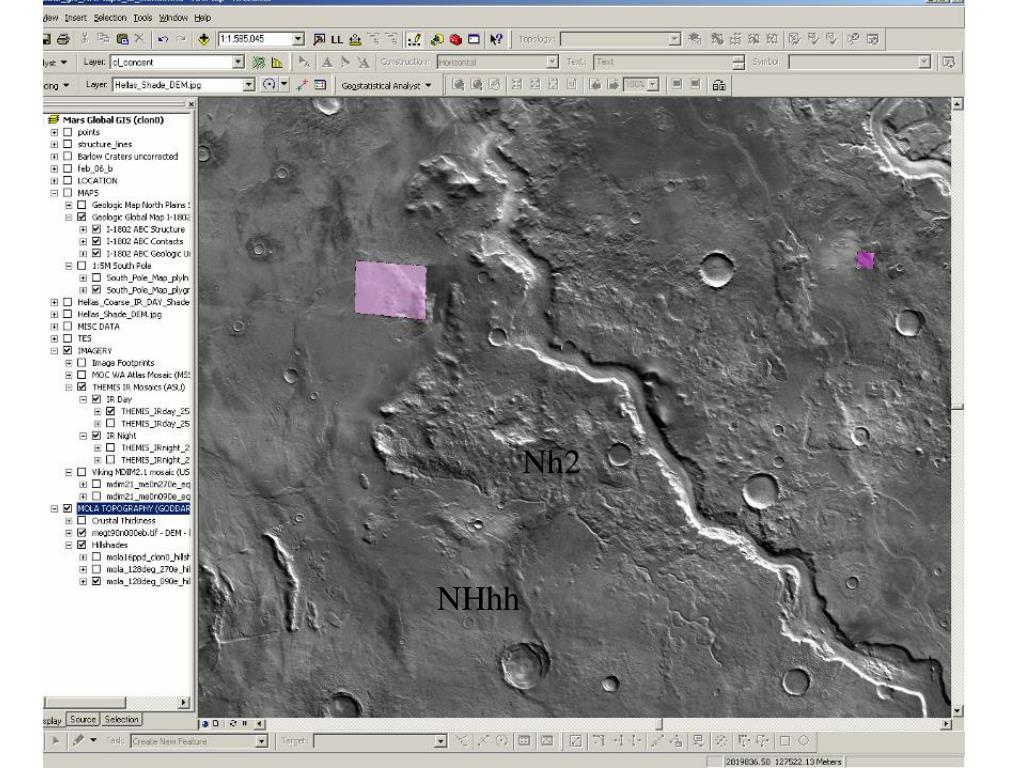
Task: Select the Hellas_Coarse_IR_DAY_Shade layer name
Action: (133, 302)
